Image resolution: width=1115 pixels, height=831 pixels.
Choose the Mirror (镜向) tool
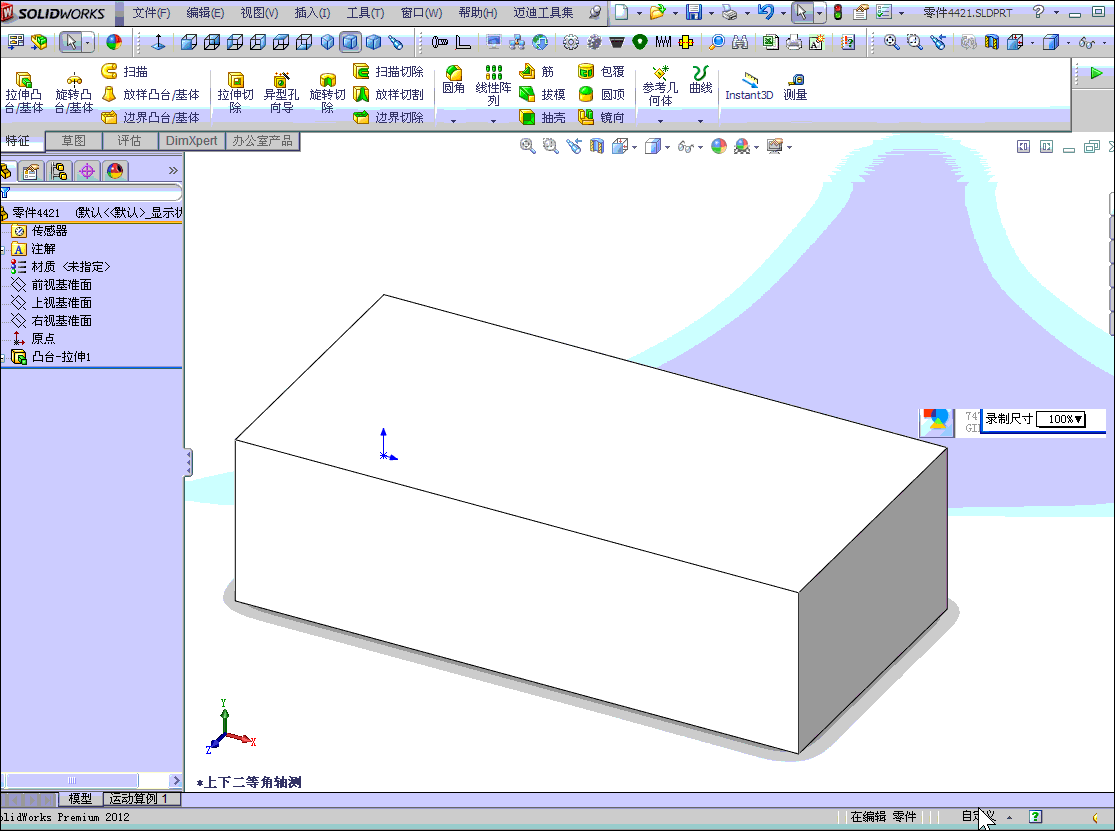601,117
